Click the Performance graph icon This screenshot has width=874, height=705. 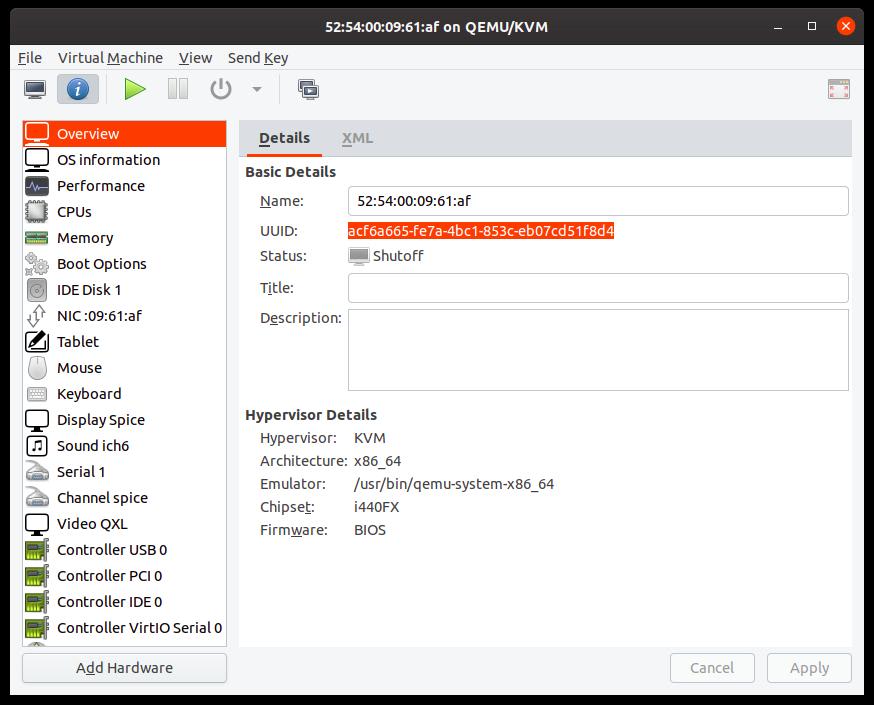(x=37, y=186)
